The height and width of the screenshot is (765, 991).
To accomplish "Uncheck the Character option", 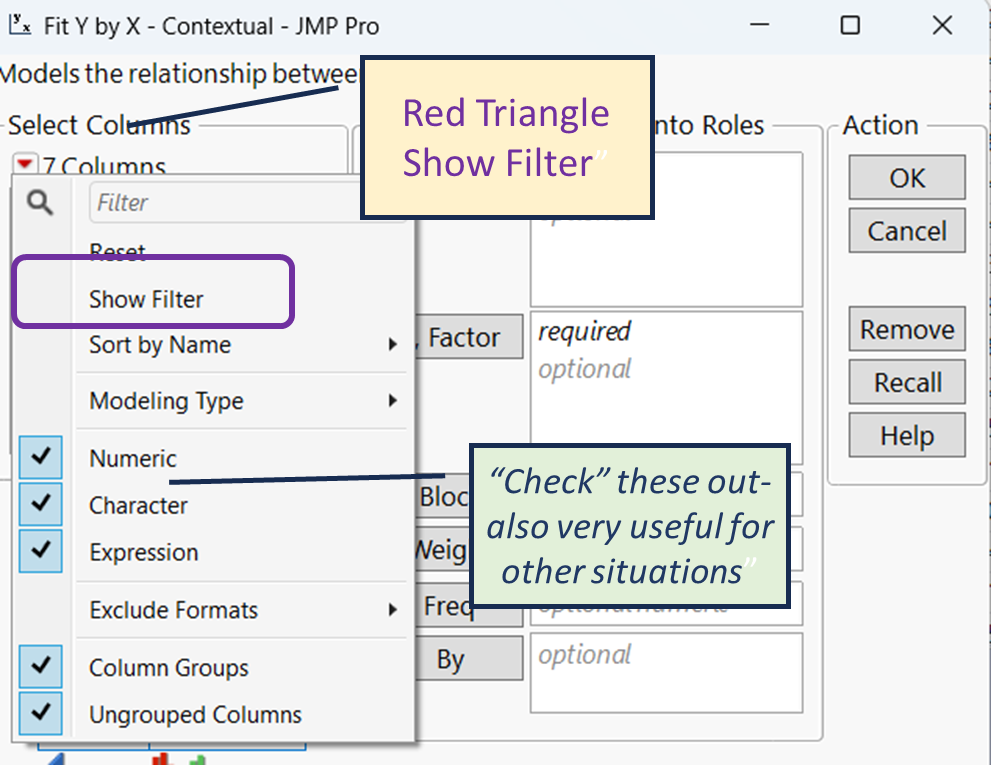I will [x=40, y=505].
